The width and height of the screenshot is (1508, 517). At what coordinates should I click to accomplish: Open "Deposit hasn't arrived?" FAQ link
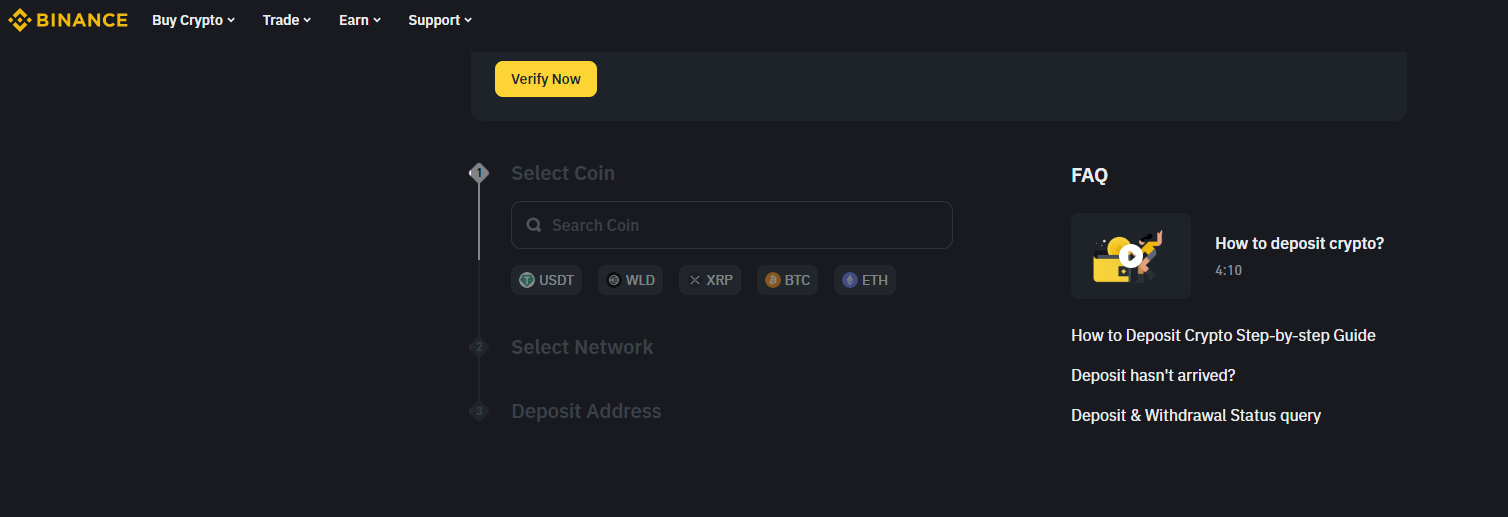(x=1153, y=375)
